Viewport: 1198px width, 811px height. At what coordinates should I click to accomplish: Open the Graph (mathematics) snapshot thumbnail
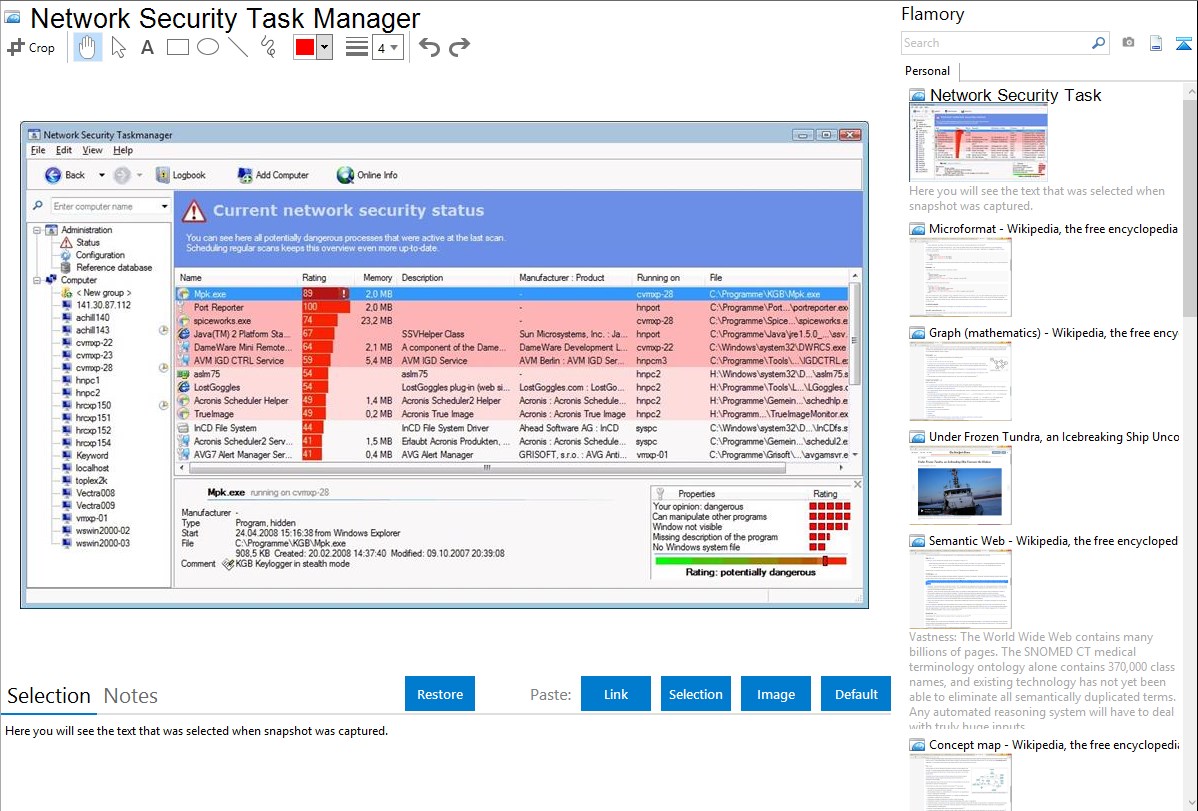pos(960,381)
